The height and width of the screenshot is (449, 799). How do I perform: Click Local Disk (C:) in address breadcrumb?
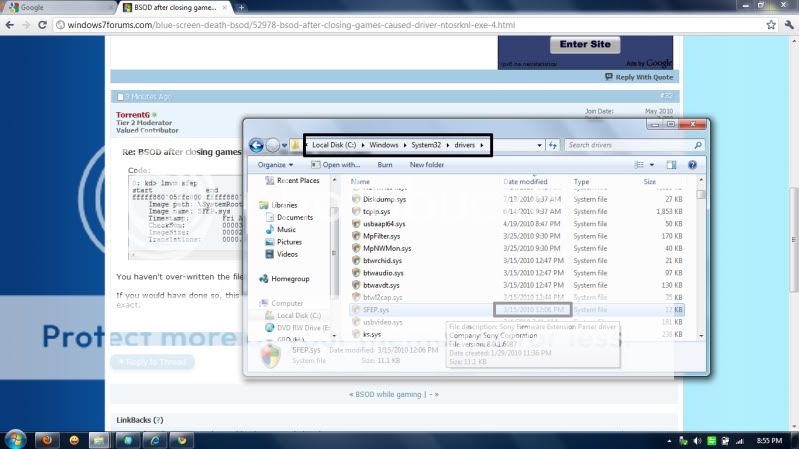[334, 145]
